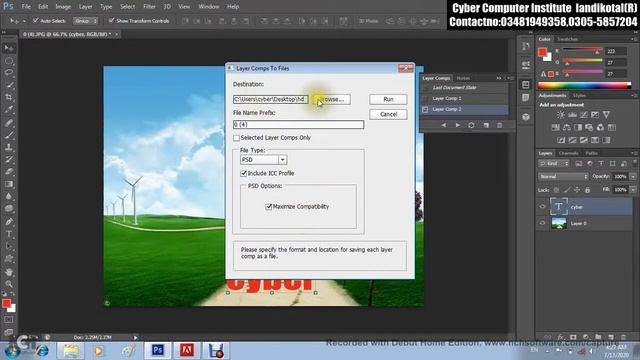This screenshot has height=360, width=640.
Task: Open the Kind filter dropdown in Layers
Action: [554, 164]
